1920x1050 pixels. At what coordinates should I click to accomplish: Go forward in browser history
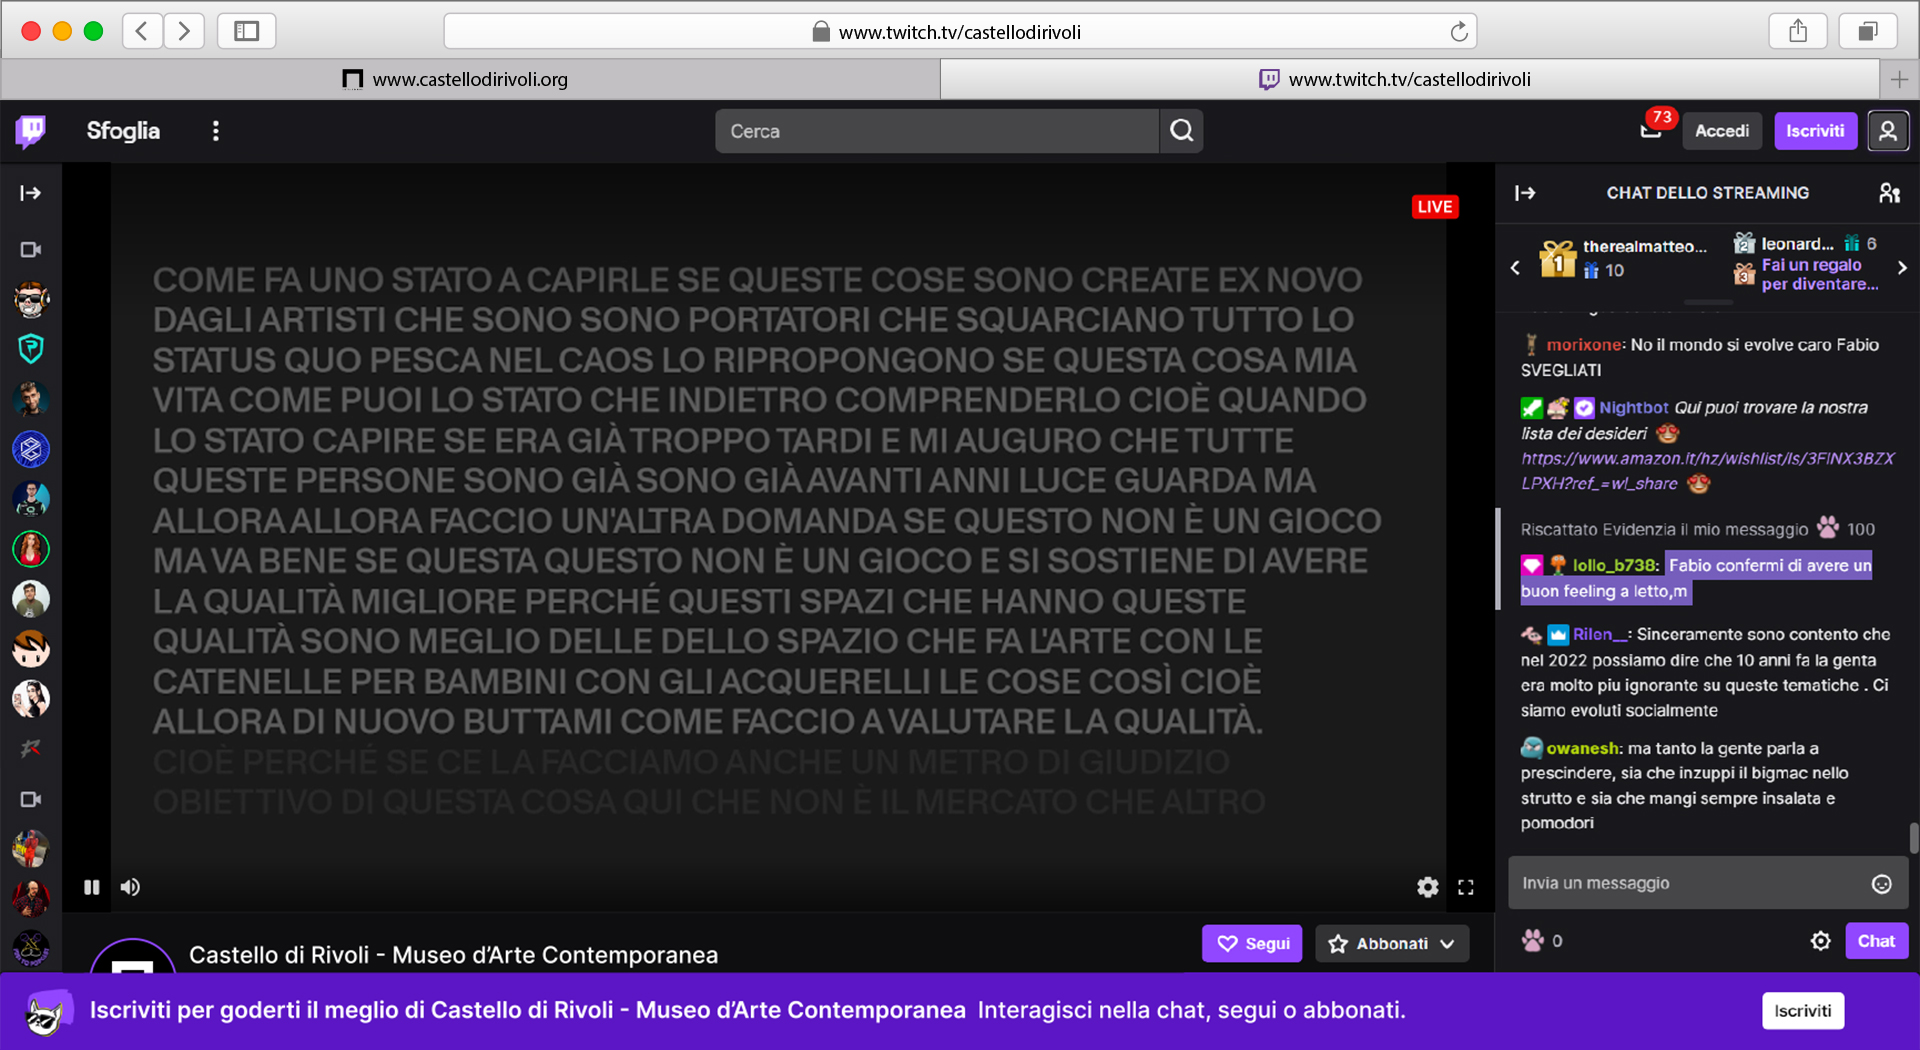[x=184, y=31]
